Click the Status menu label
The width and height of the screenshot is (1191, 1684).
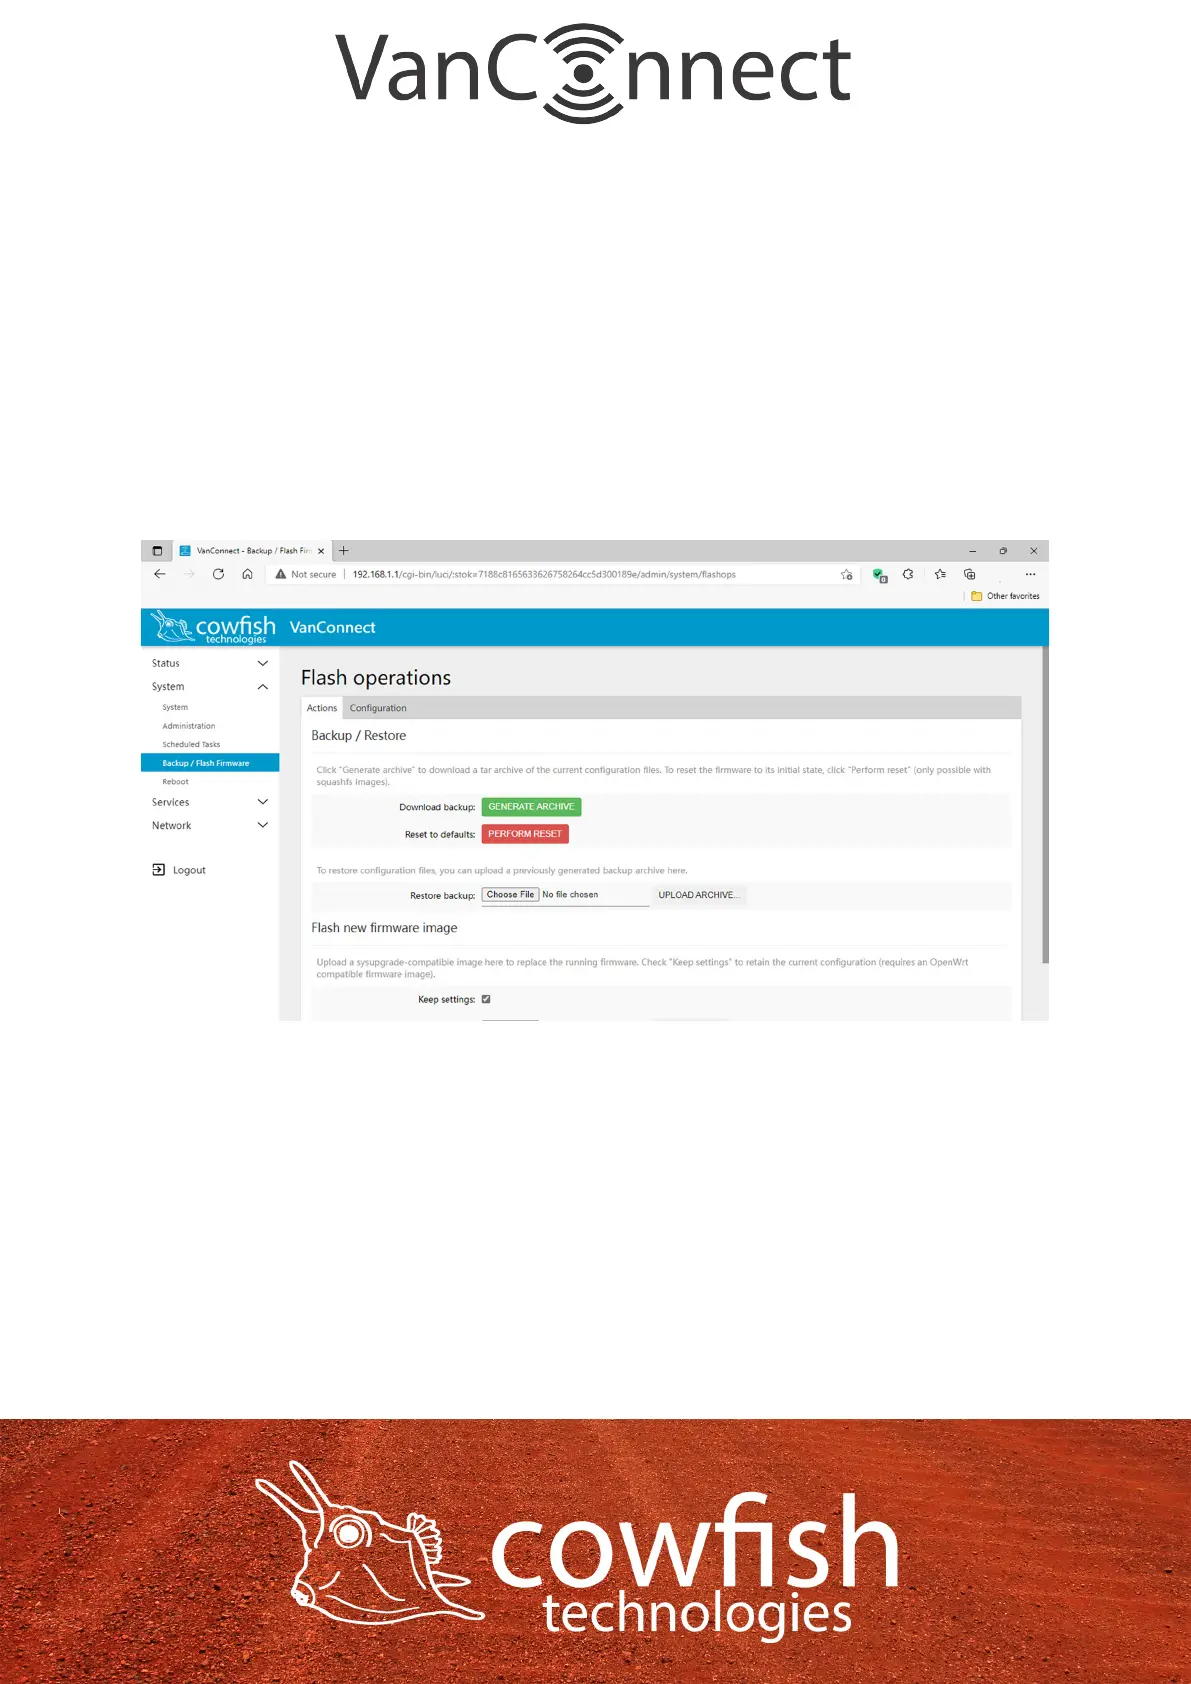(166, 663)
